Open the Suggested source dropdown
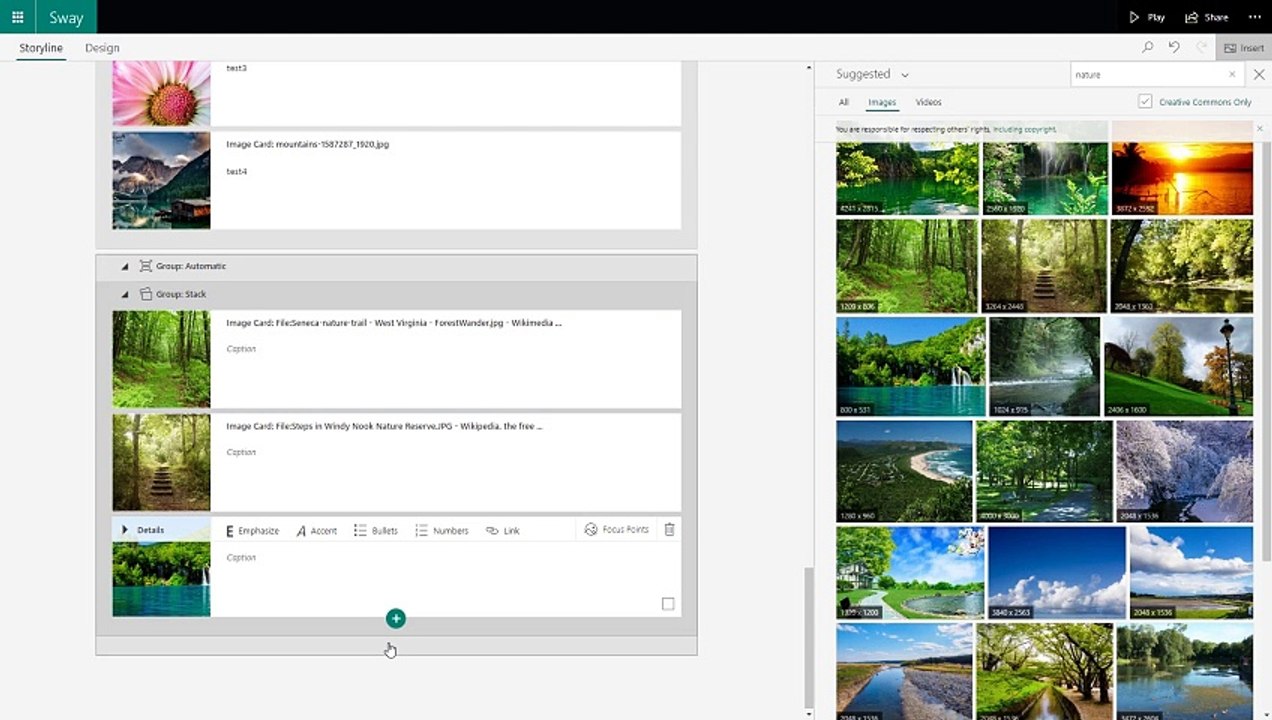 coord(873,74)
